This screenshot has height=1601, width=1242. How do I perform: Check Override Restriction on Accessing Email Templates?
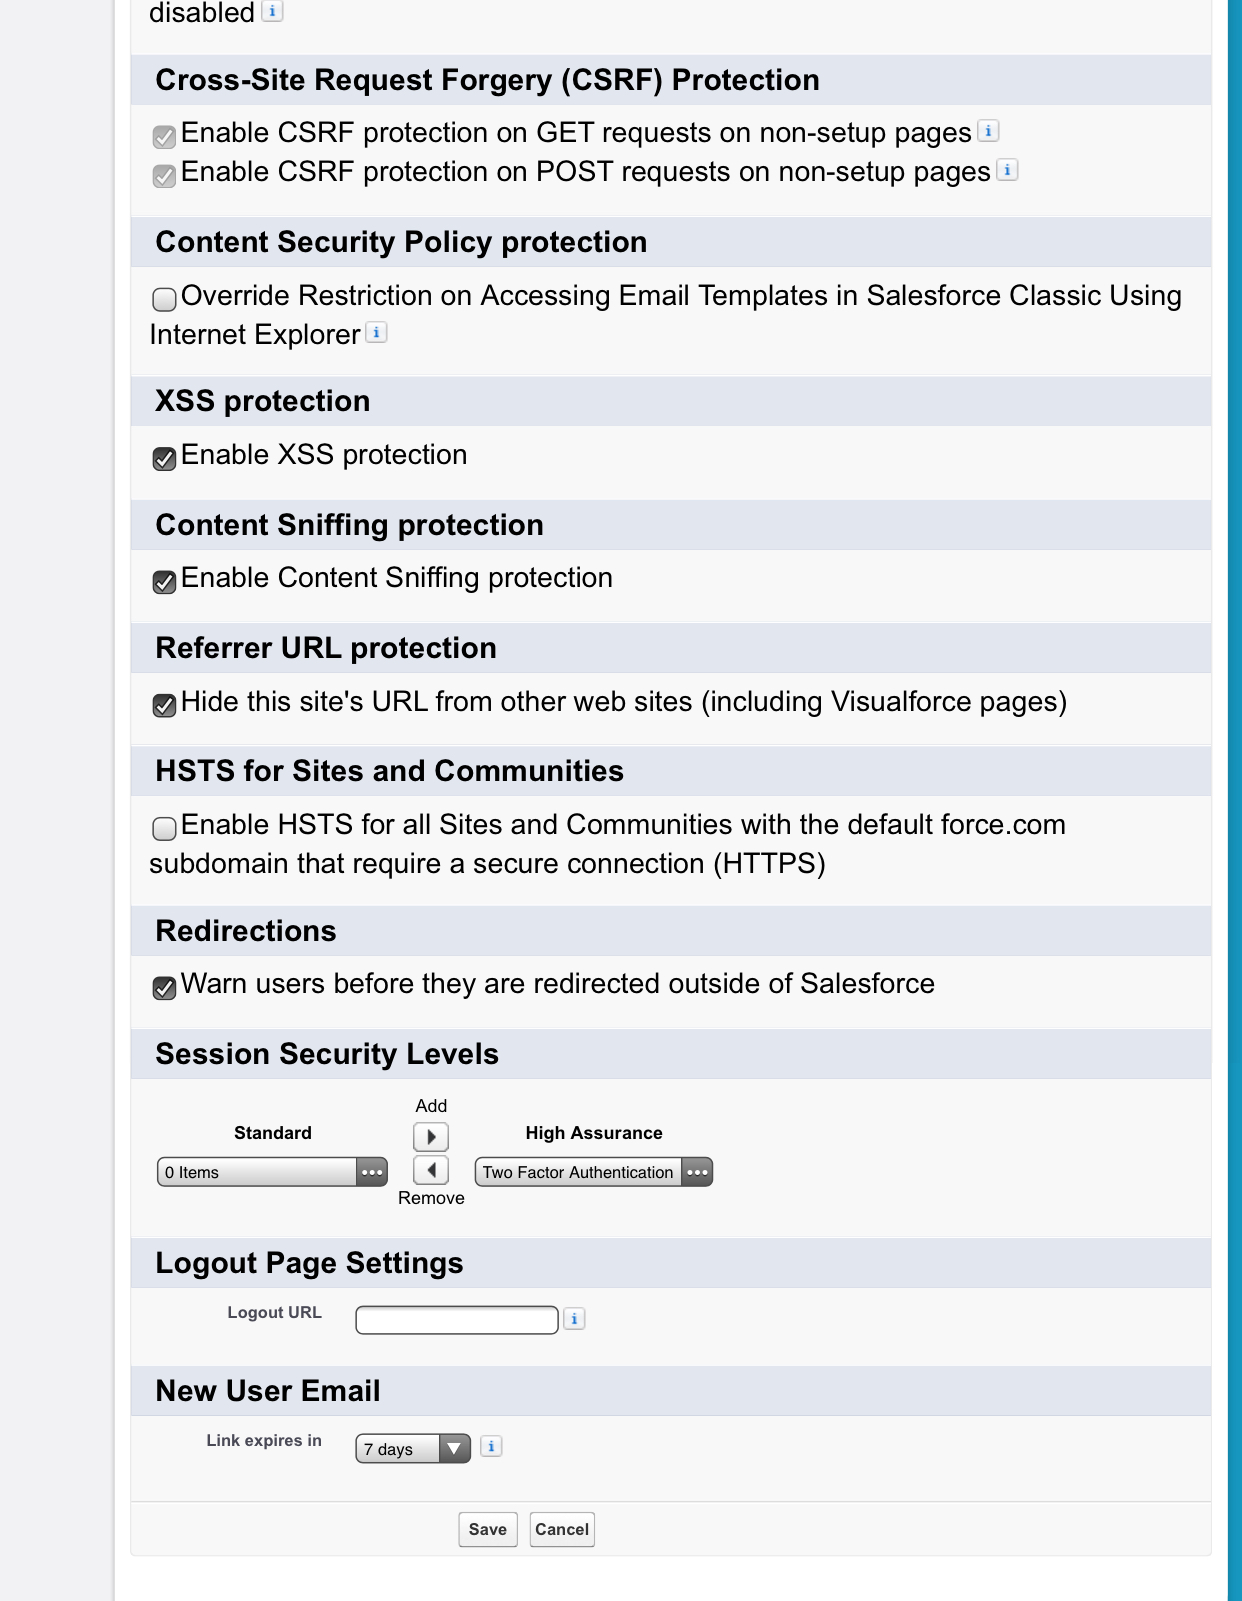point(165,299)
